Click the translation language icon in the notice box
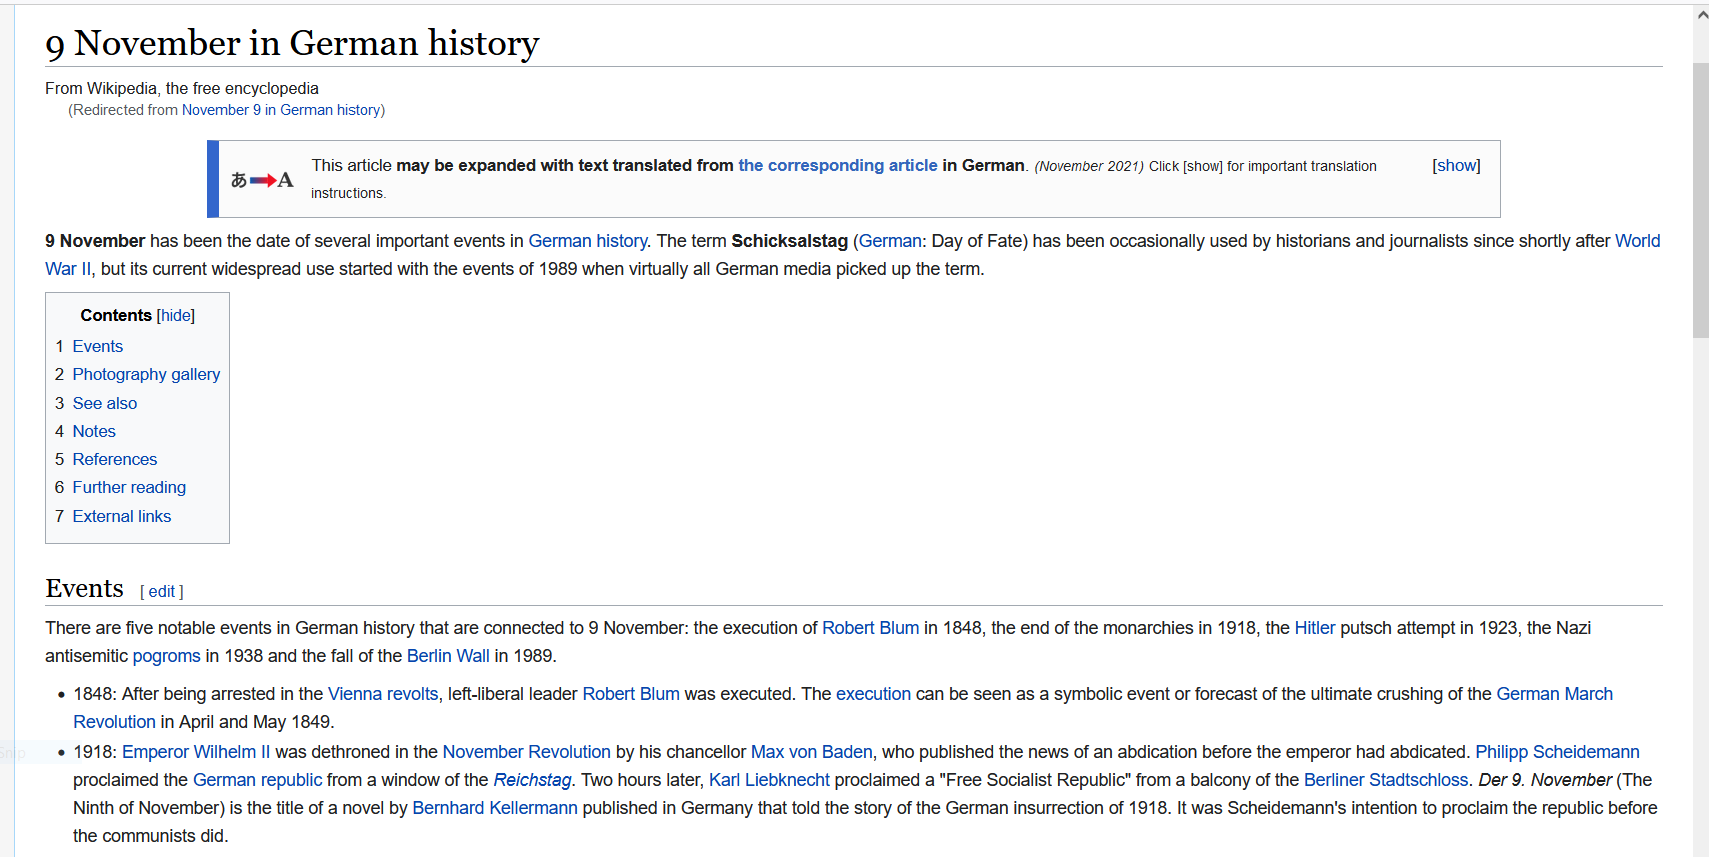This screenshot has width=1709, height=857. (x=262, y=180)
